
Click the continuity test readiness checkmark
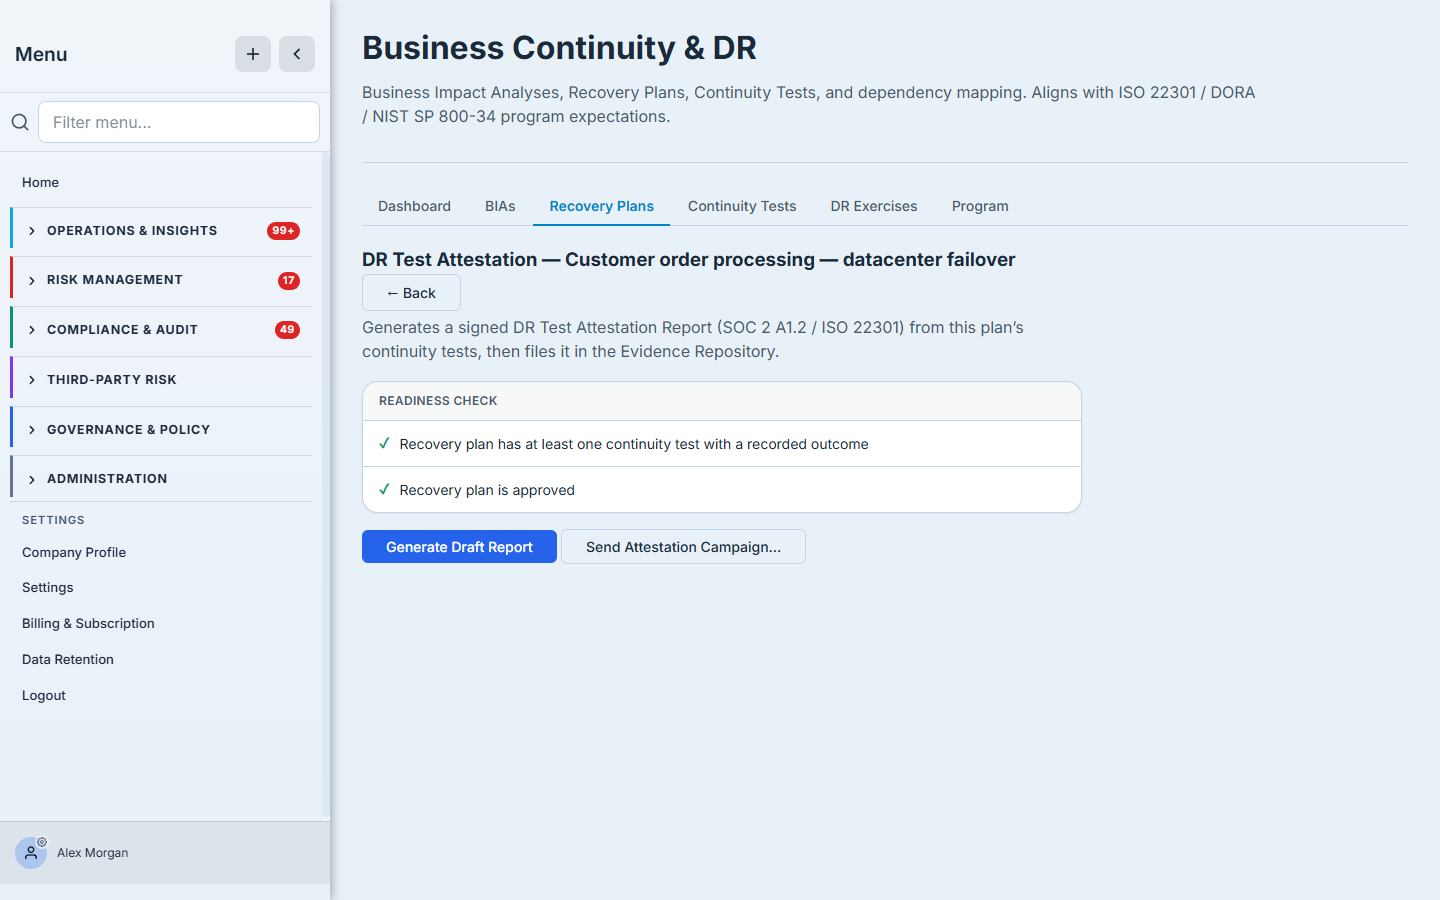point(385,444)
